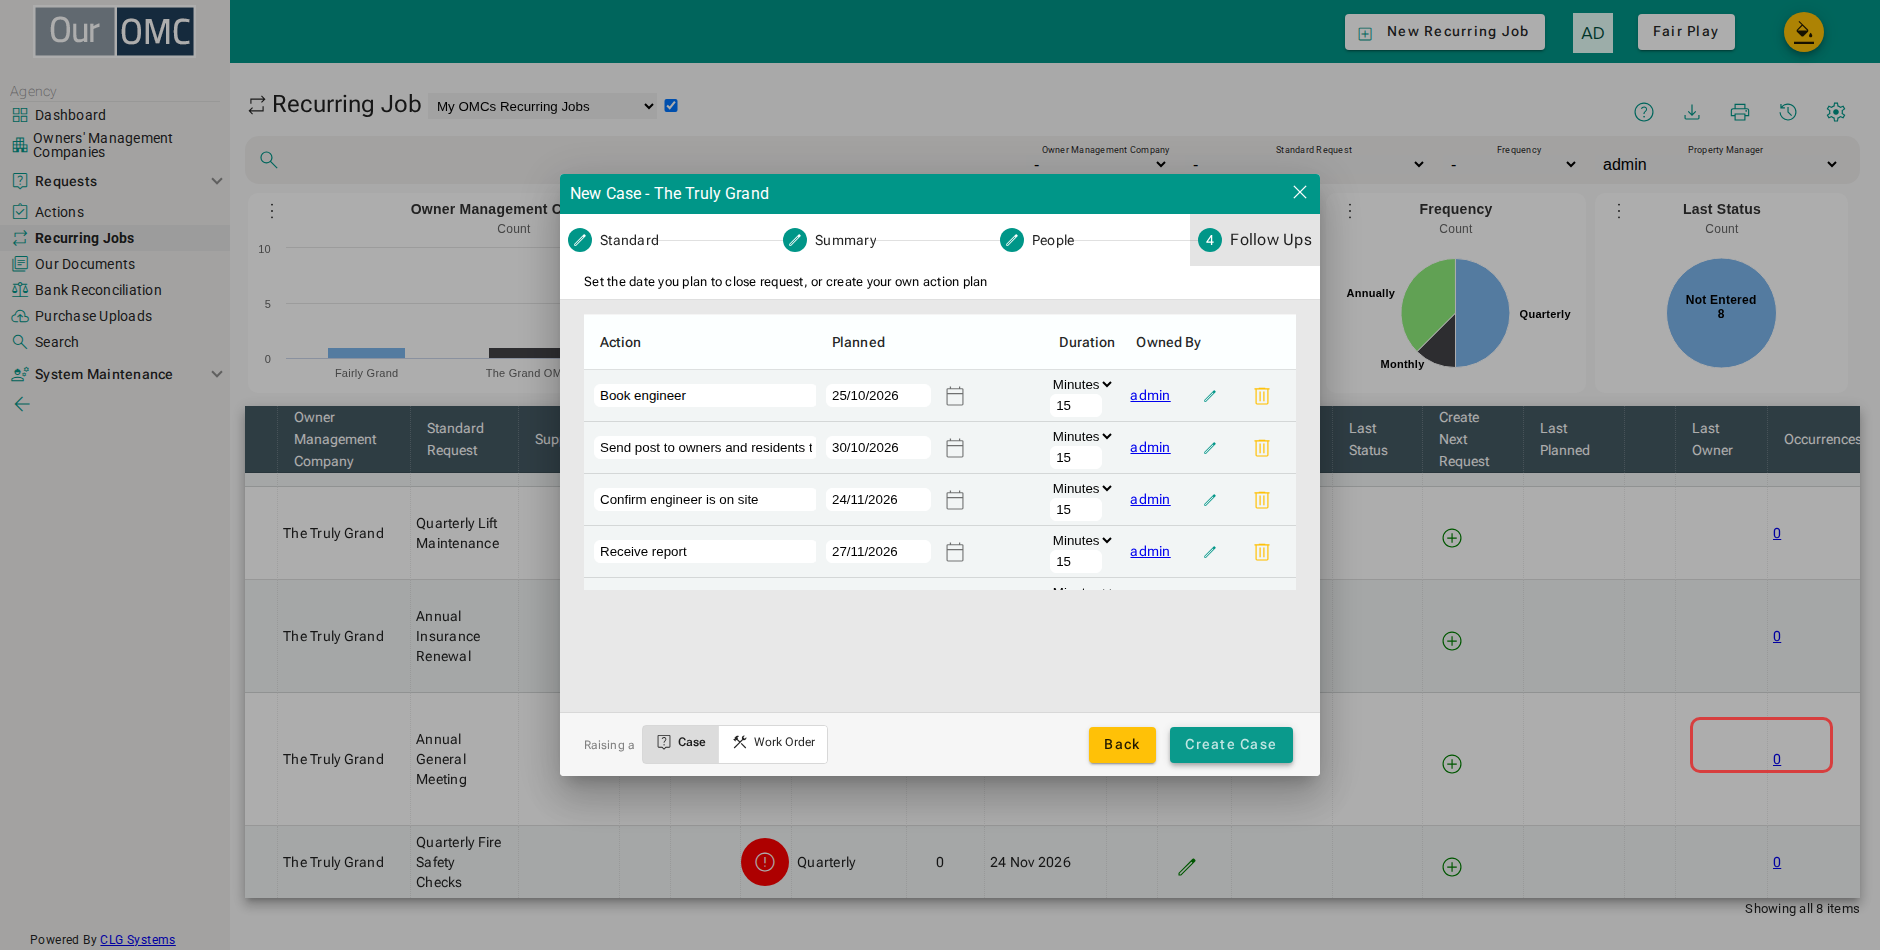Edit the Book engineer action text field

point(705,396)
